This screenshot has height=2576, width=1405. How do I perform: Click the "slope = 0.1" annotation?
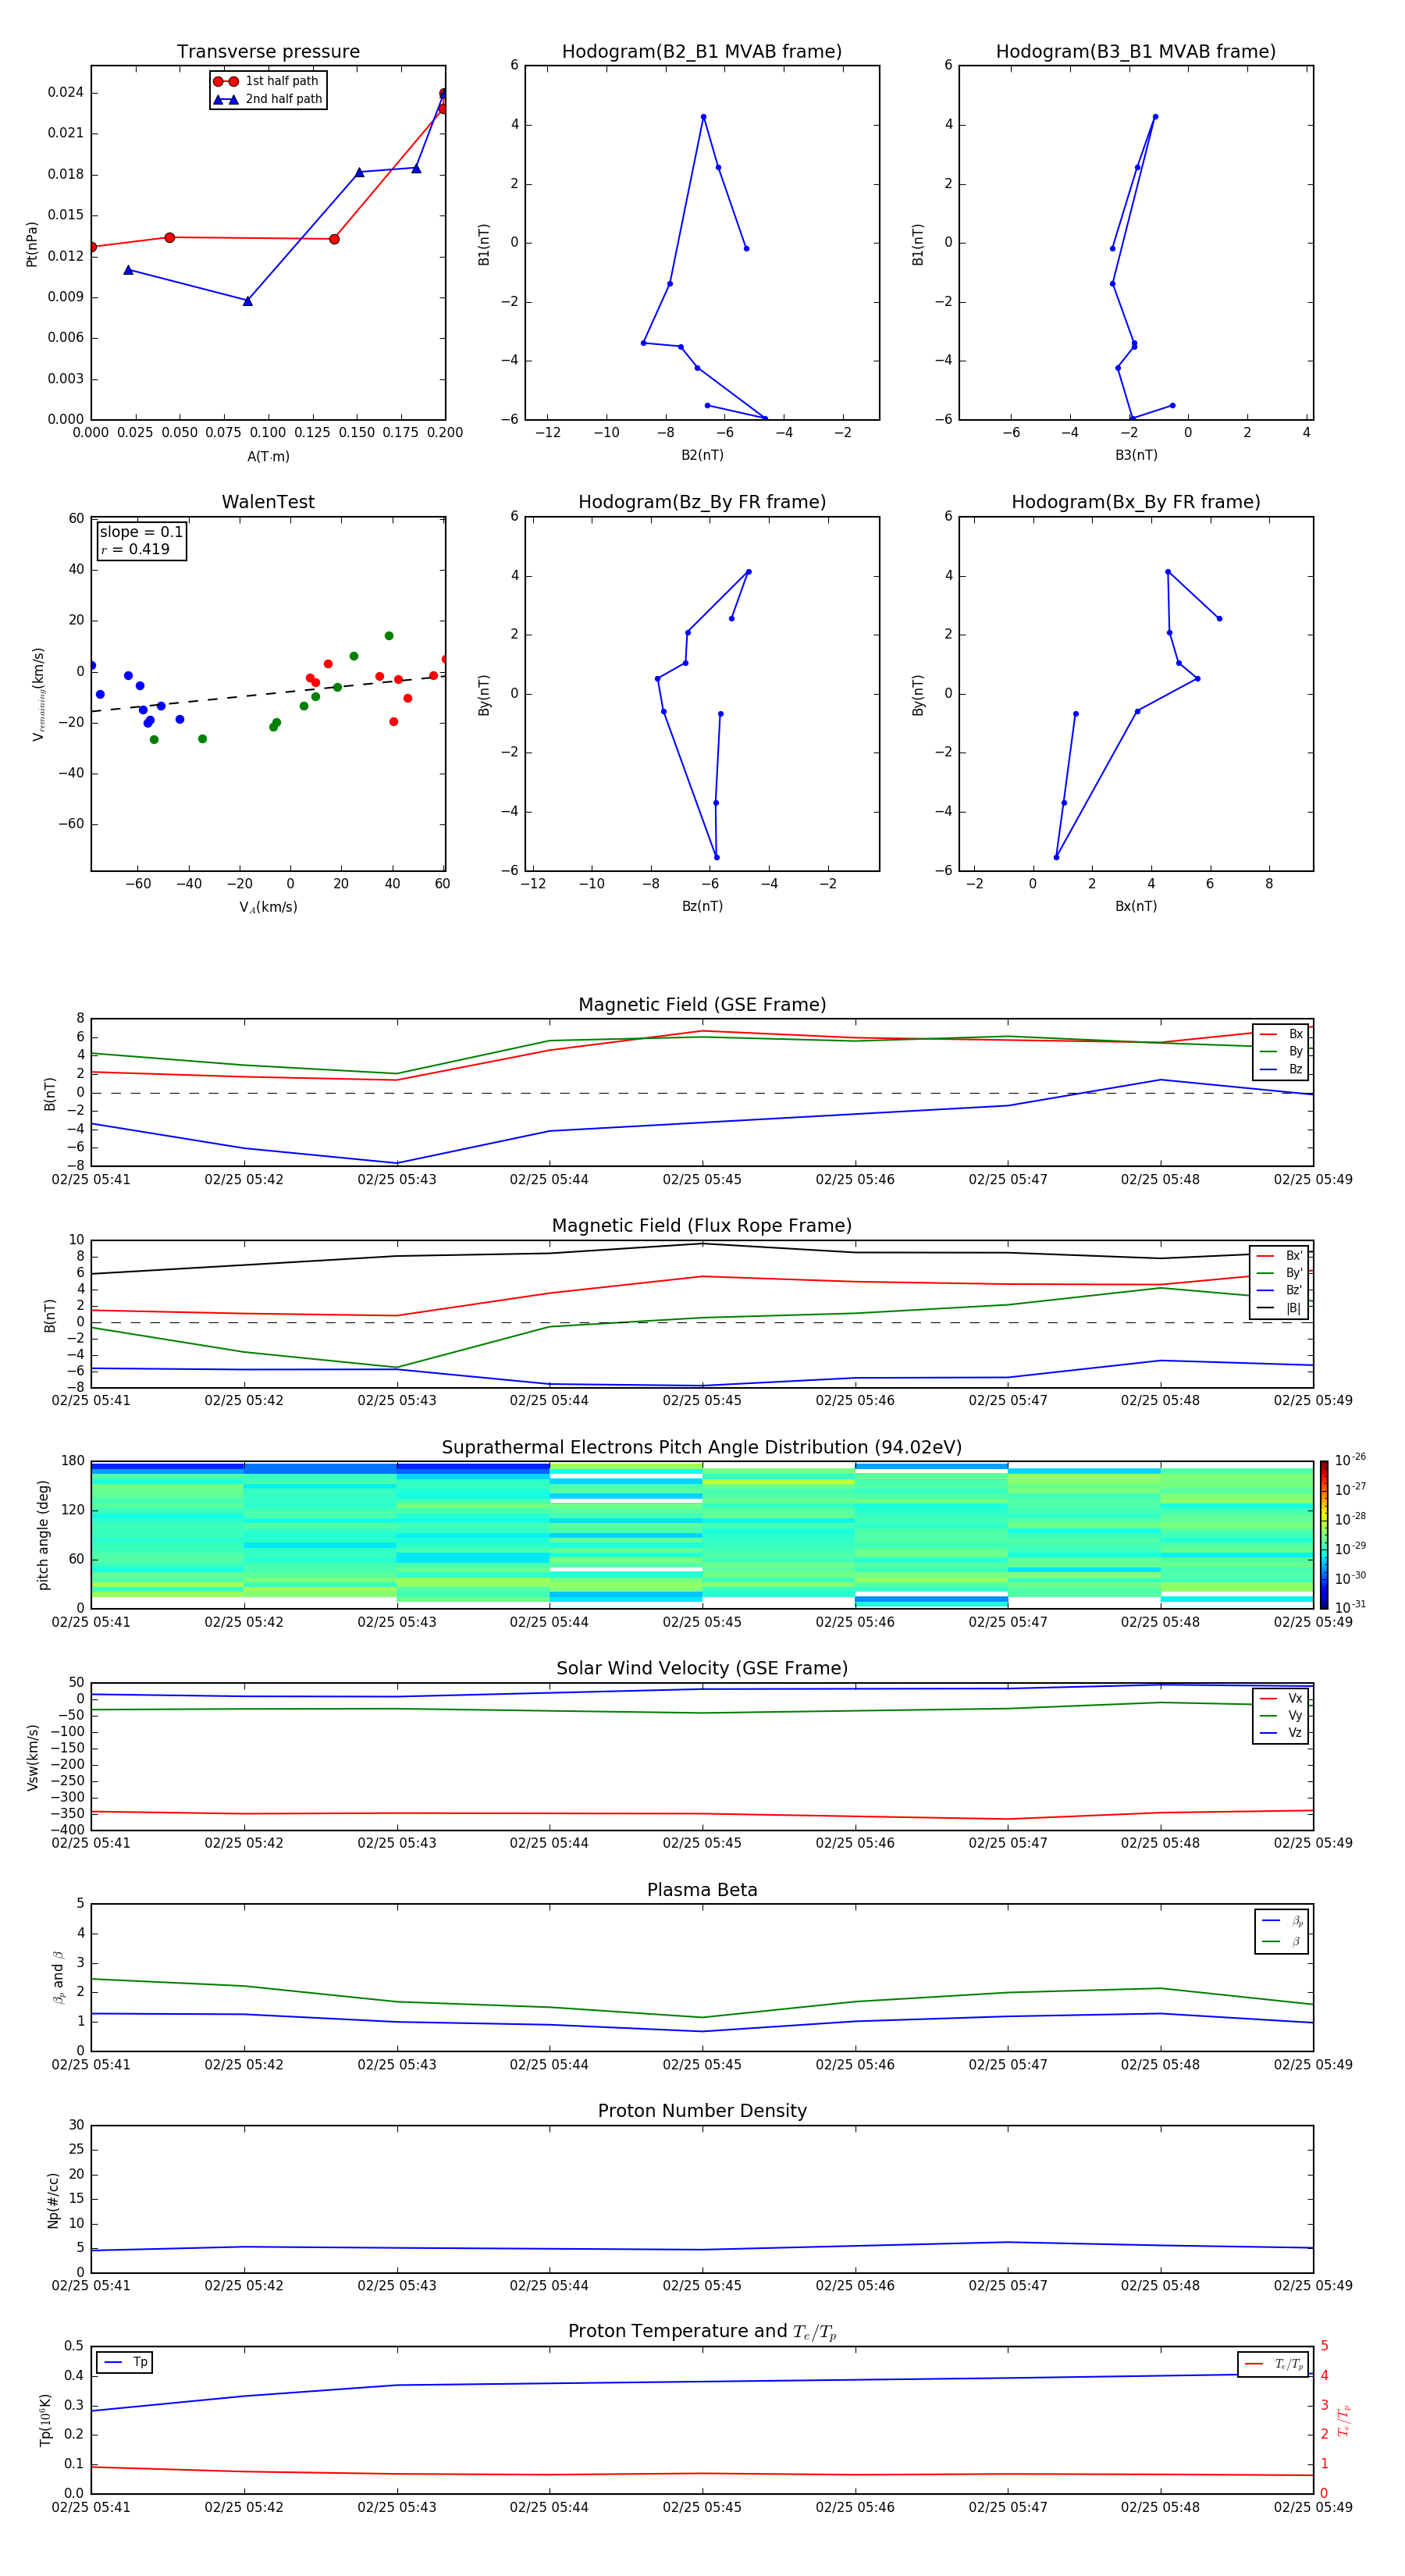(x=141, y=532)
